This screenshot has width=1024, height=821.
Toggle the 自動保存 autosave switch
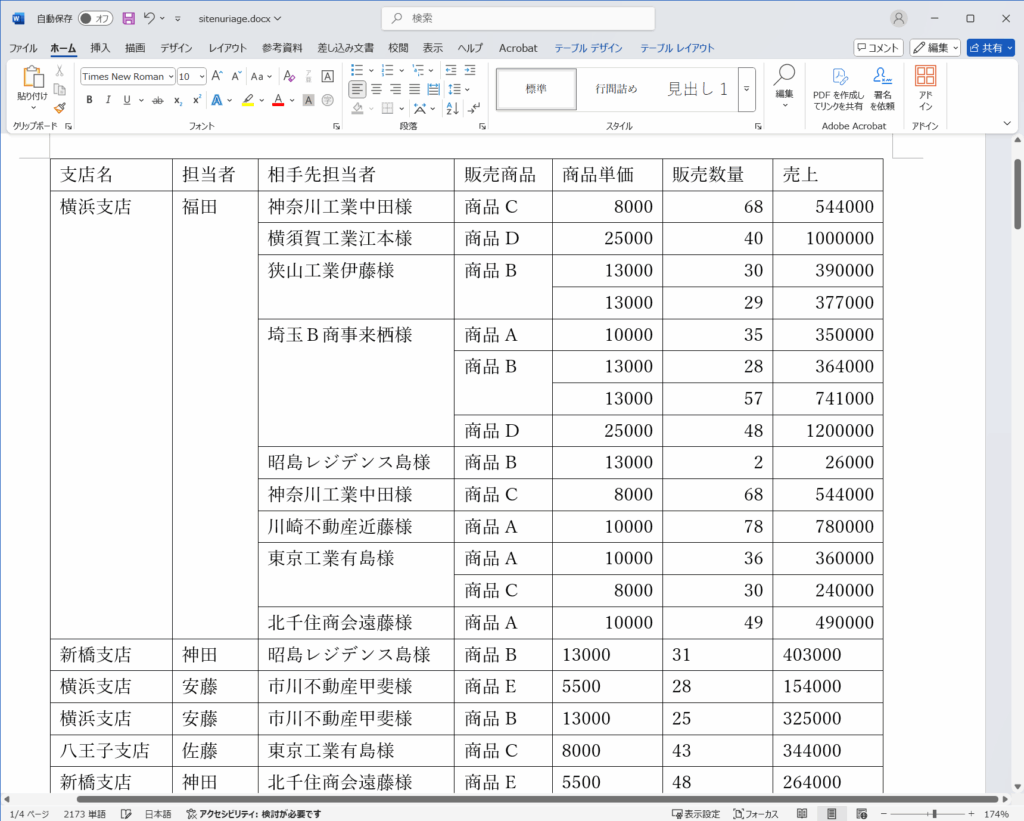(96, 18)
